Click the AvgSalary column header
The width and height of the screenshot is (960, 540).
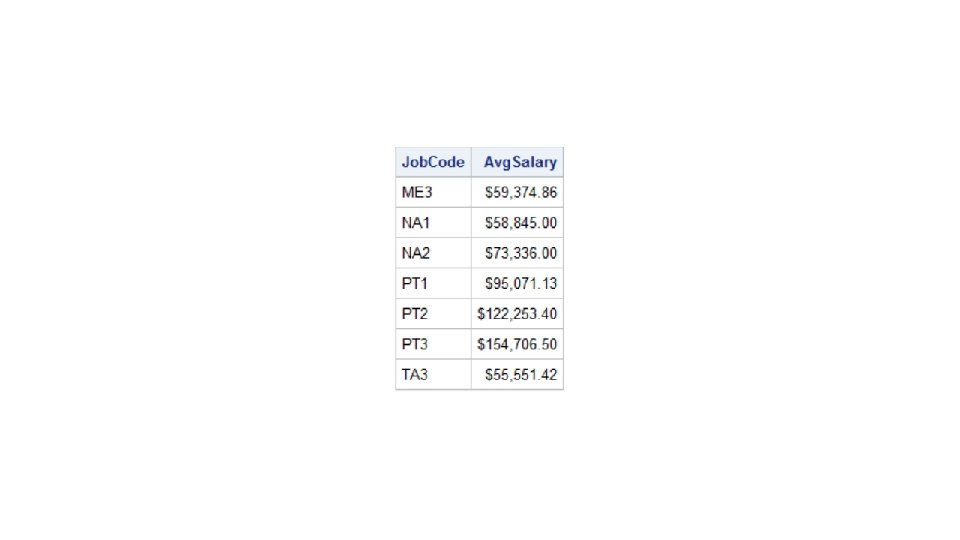(520, 162)
